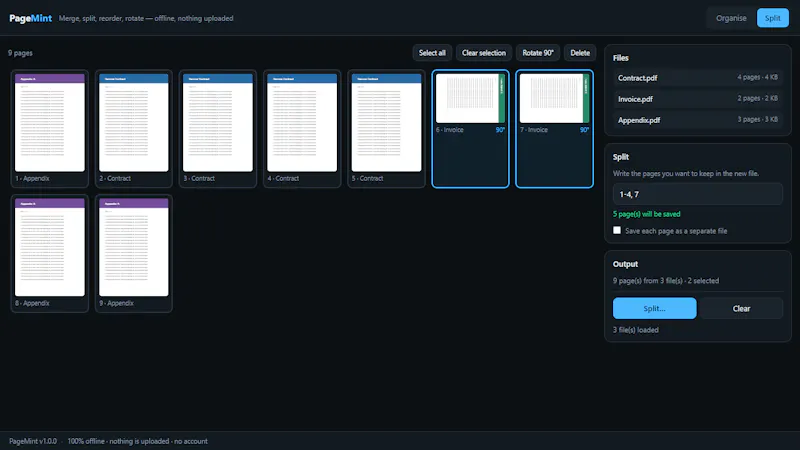The image size is (800, 450).
Task: Click '9 pages' count label
Action: tap(20, 53)
